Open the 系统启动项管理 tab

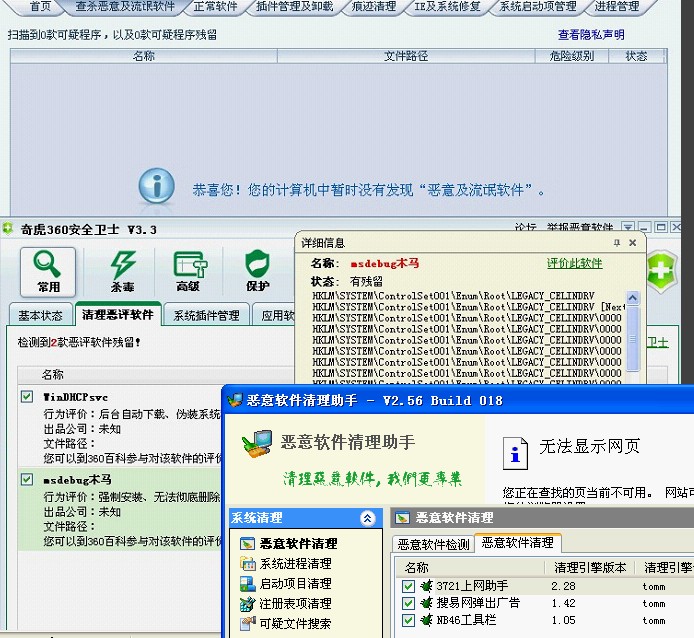538,7
